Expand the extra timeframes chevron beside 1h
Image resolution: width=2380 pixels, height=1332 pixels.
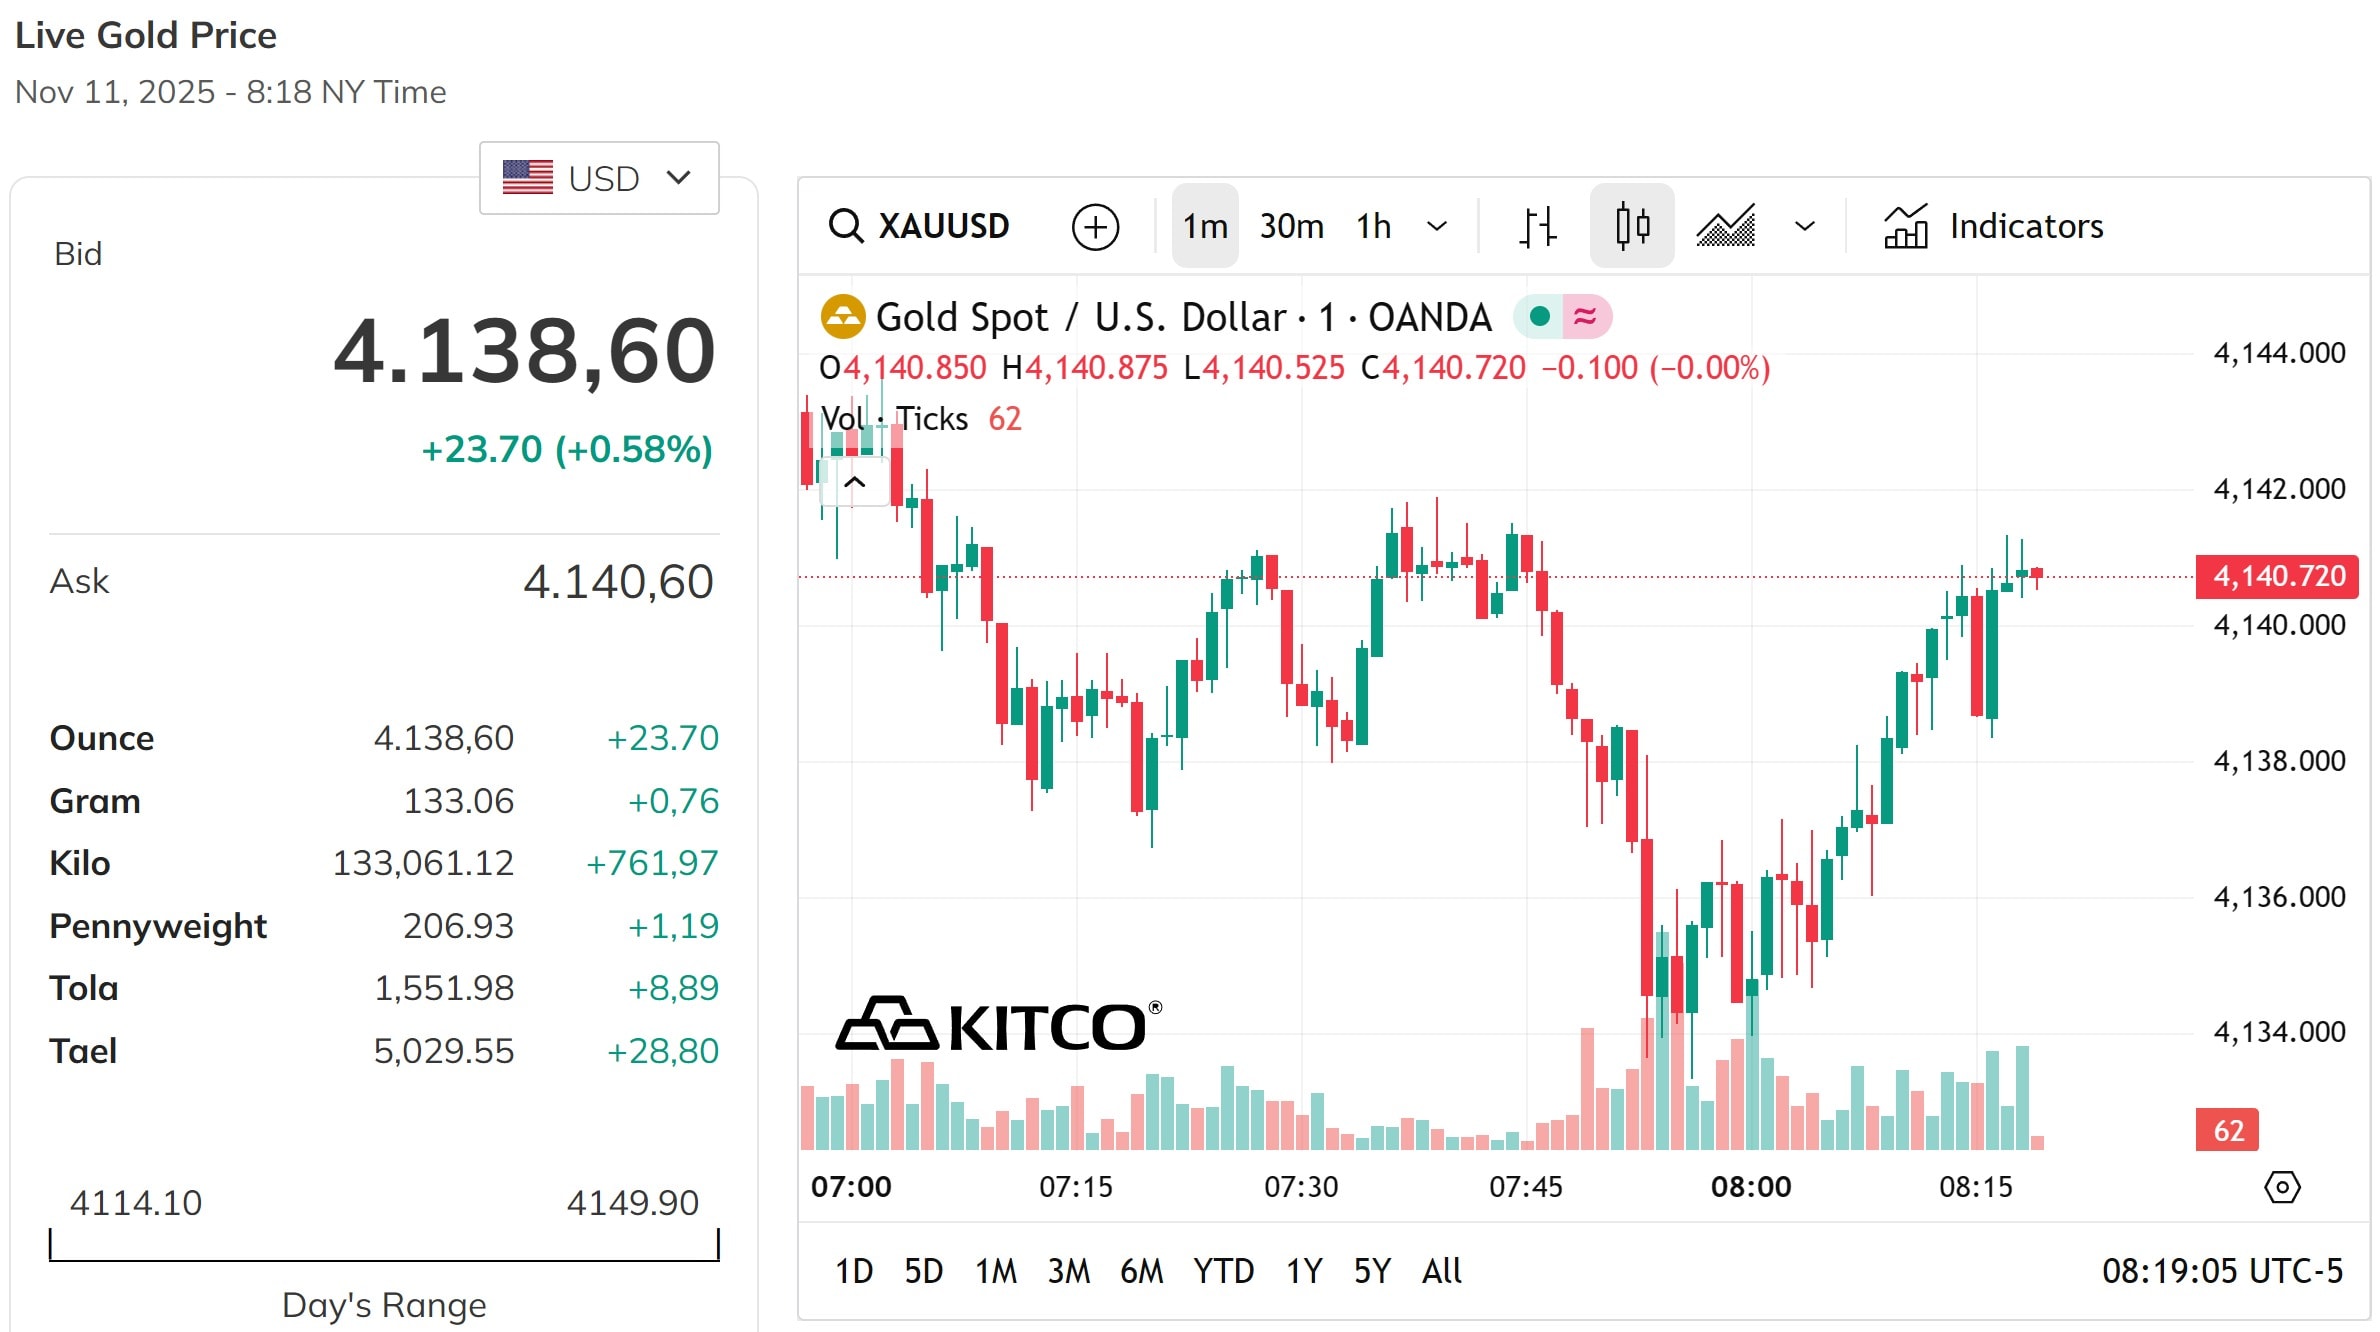tap(1438, 225)
